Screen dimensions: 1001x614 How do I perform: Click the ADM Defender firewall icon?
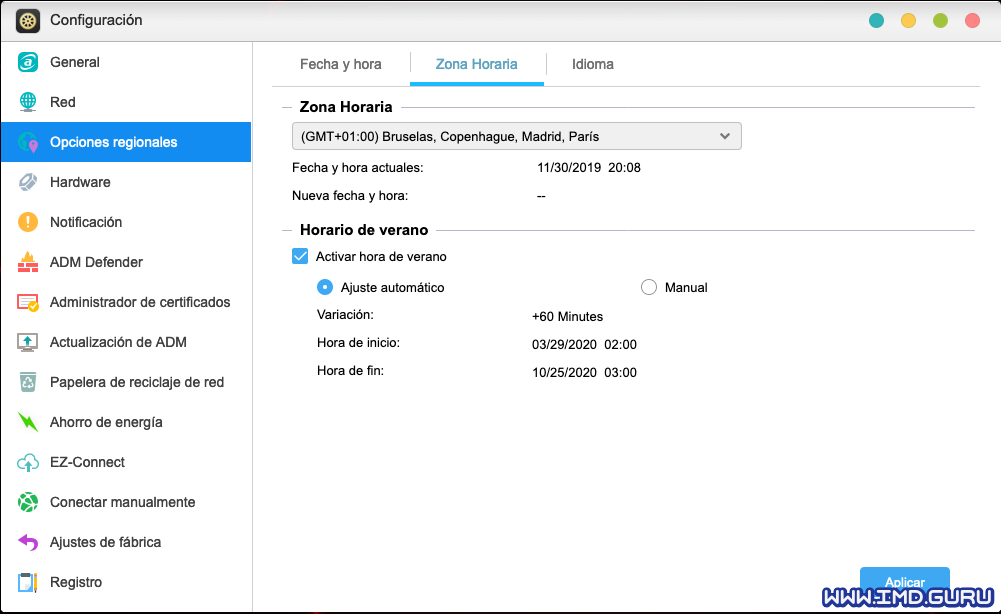pyautogui.click(x=28, y=262)
